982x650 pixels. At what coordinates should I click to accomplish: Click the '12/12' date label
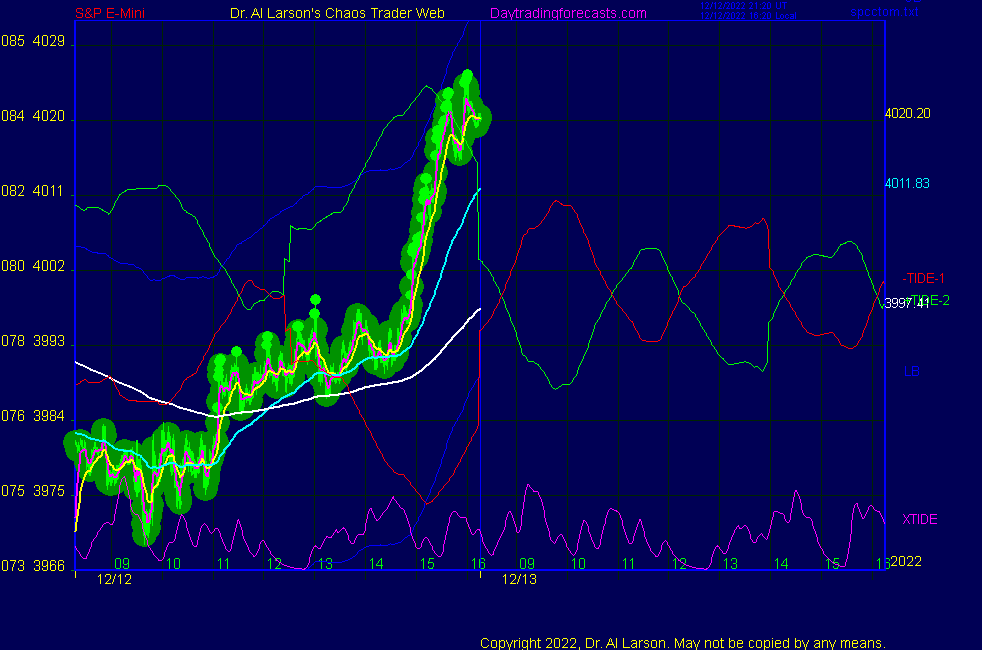(x=115, y=579)
